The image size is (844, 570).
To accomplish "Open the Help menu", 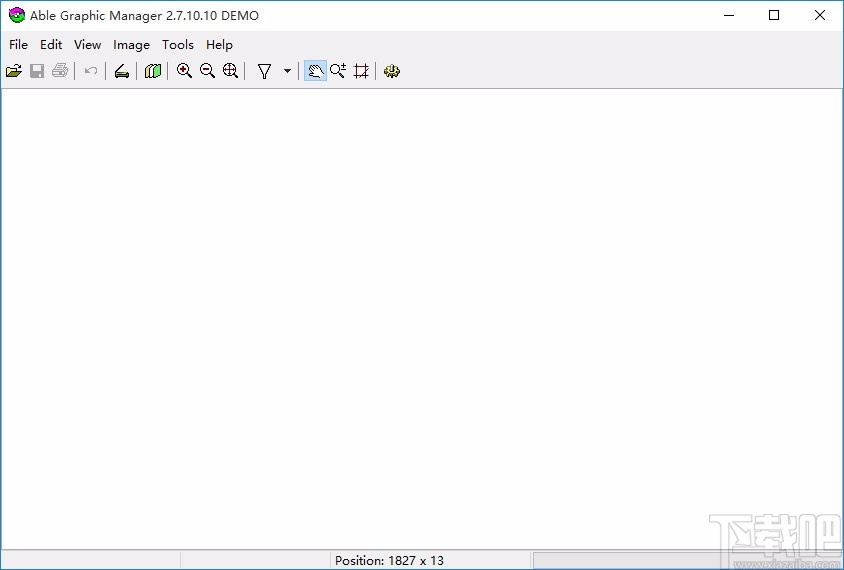I will pos(219,45).
